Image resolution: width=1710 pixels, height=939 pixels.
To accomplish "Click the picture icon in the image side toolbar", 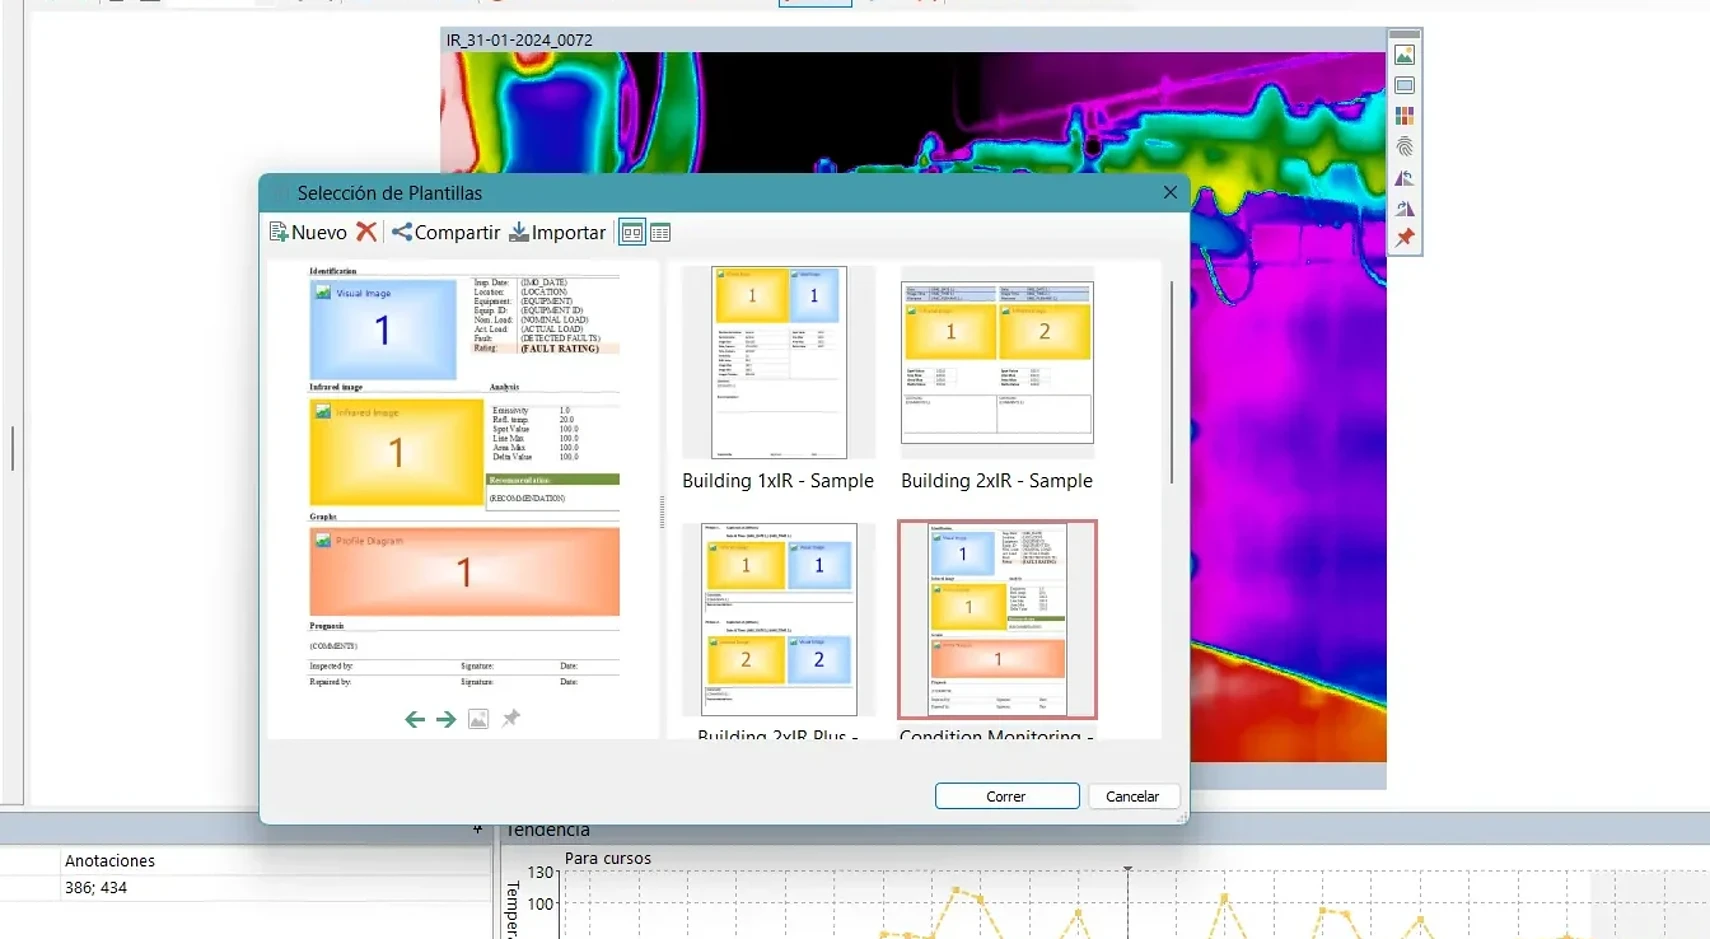I will [x=1404, y=55].
